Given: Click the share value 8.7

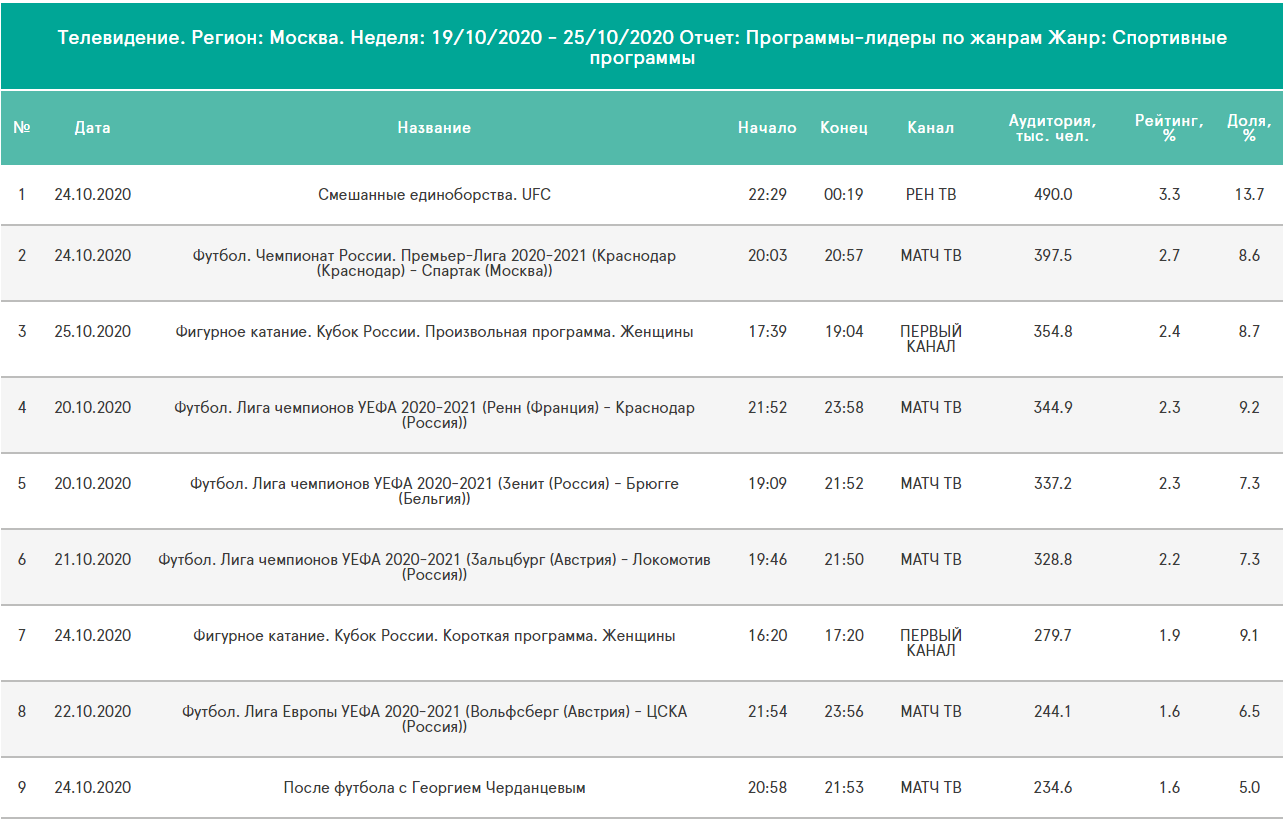Looking at the screenshot, I should click(x=1249, y=332).
